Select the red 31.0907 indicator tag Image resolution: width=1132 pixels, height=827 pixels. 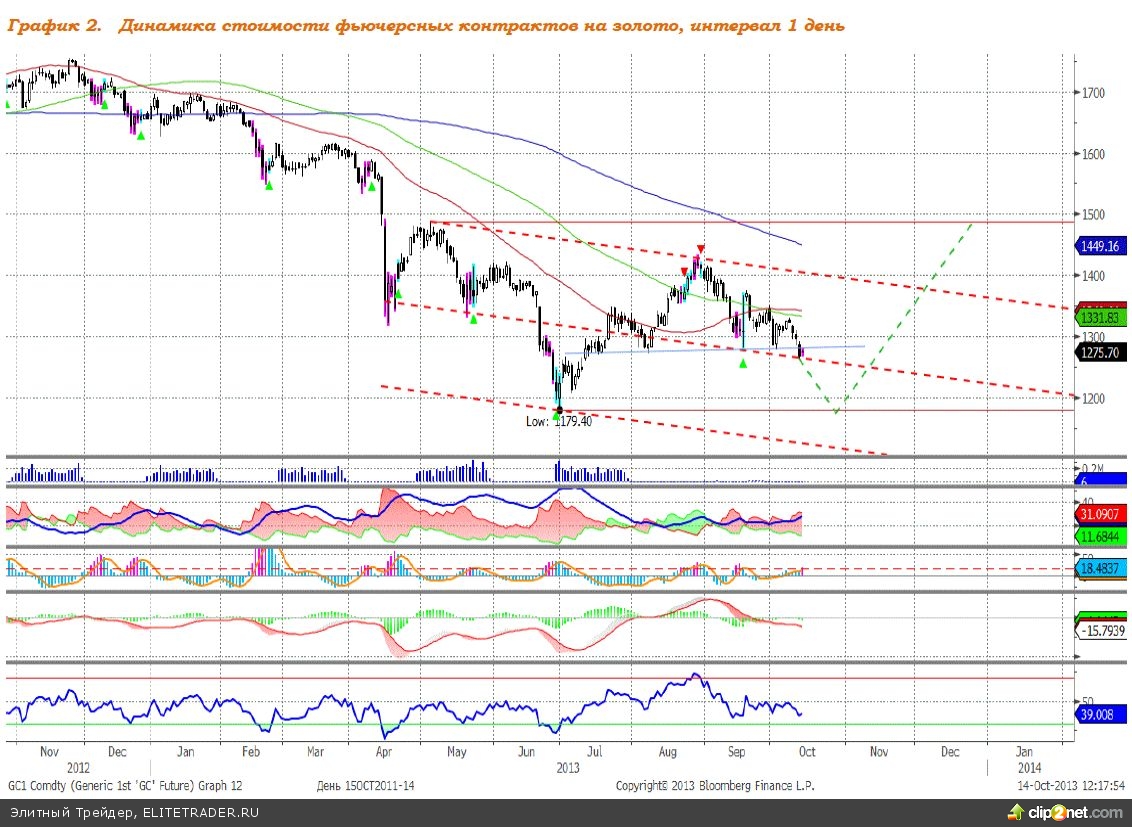click(x=1100, y=514)
